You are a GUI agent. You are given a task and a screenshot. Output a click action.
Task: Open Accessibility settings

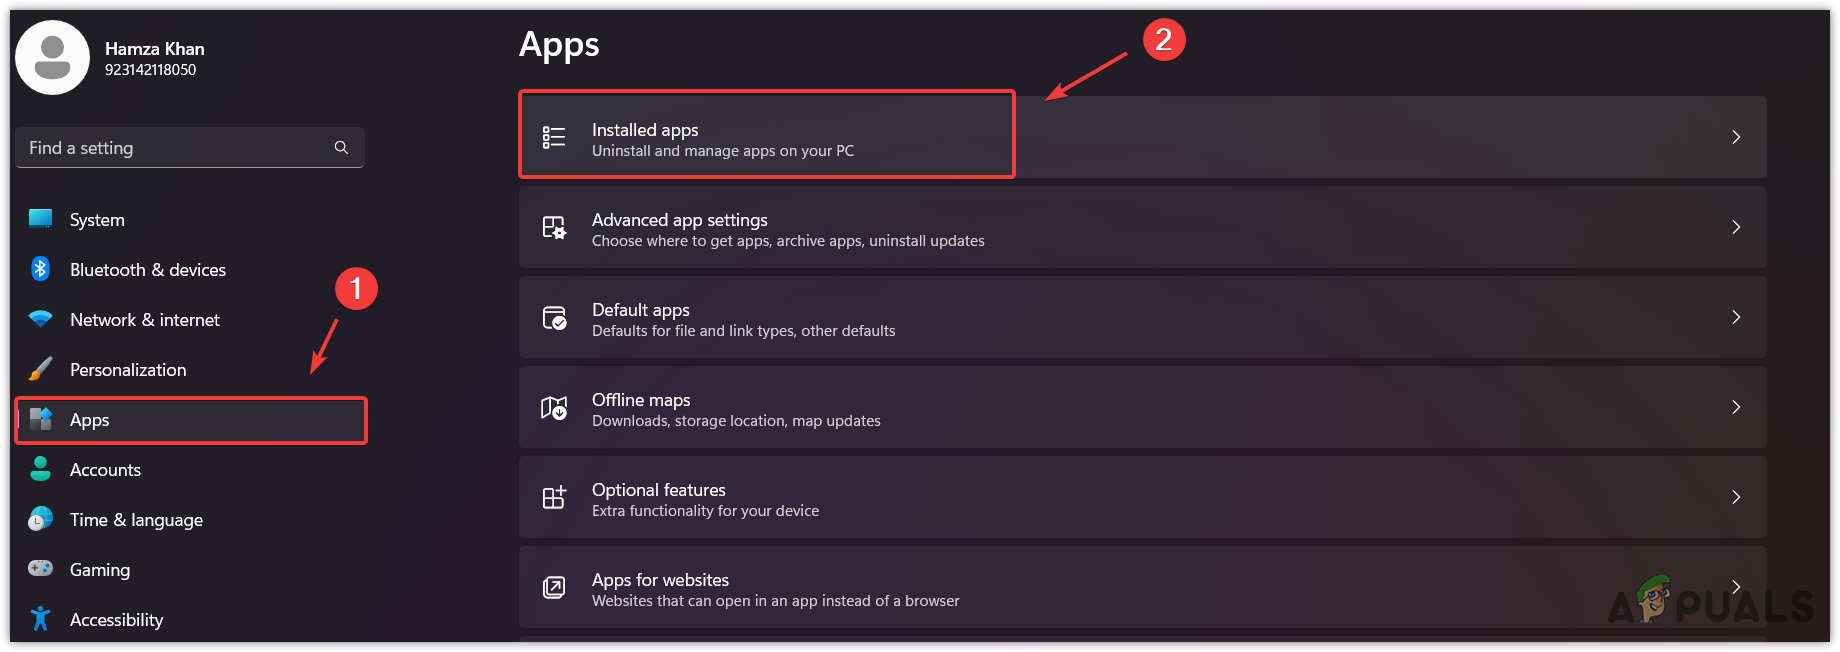tap(116, 620)
